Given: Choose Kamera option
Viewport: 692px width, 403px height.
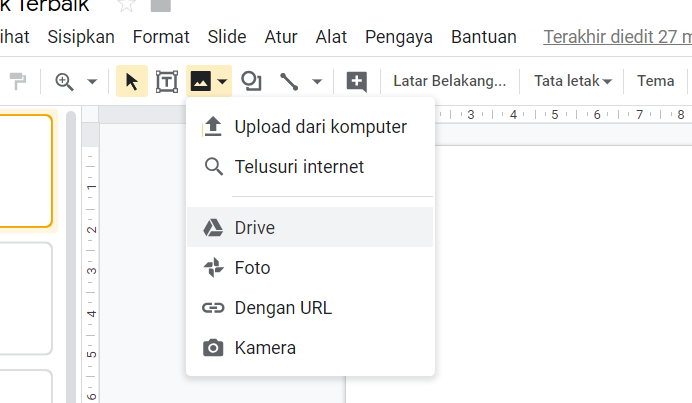Looking at the screenshot, I should (x=310, y=348).
